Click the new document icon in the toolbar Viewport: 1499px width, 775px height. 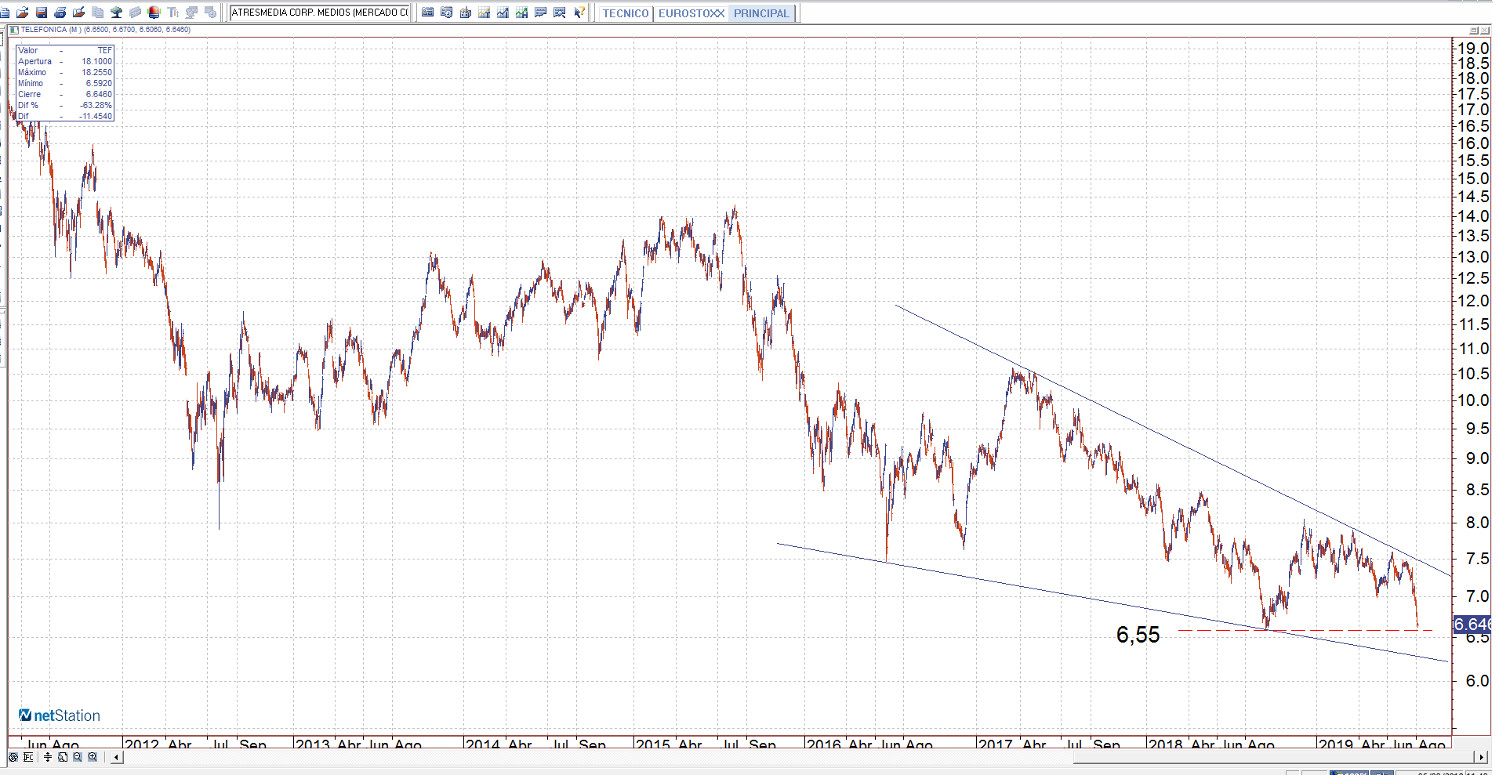coord(5,13)
